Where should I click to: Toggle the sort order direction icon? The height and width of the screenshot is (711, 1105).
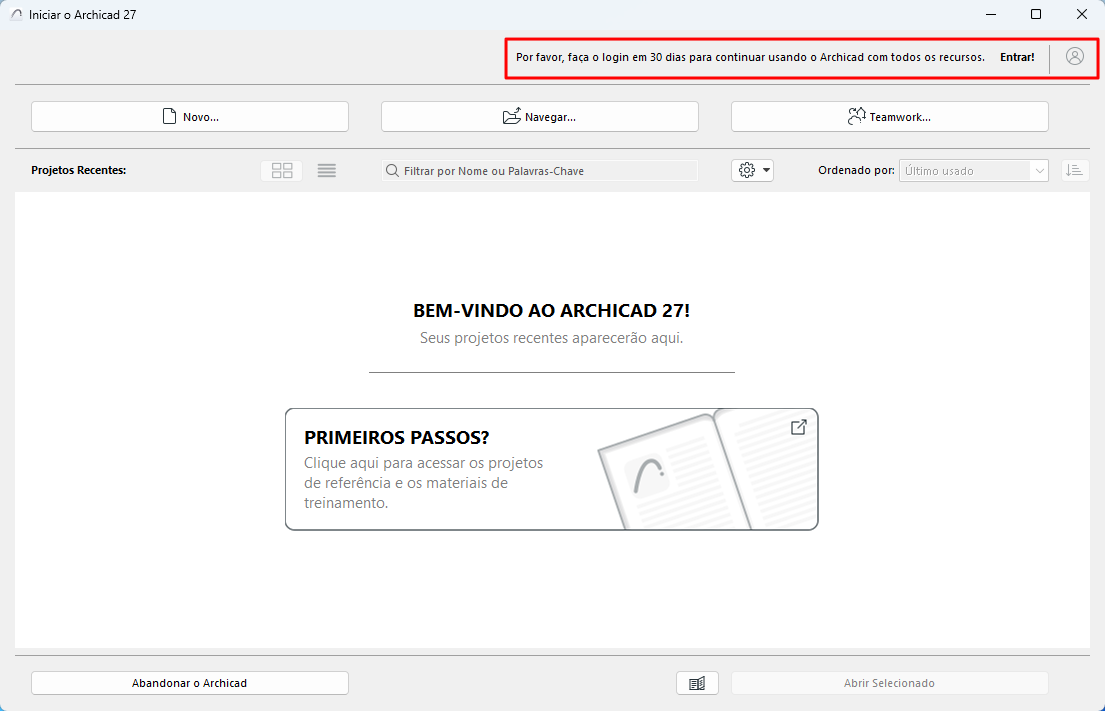pyautogui.click(x=1075, y=171)
